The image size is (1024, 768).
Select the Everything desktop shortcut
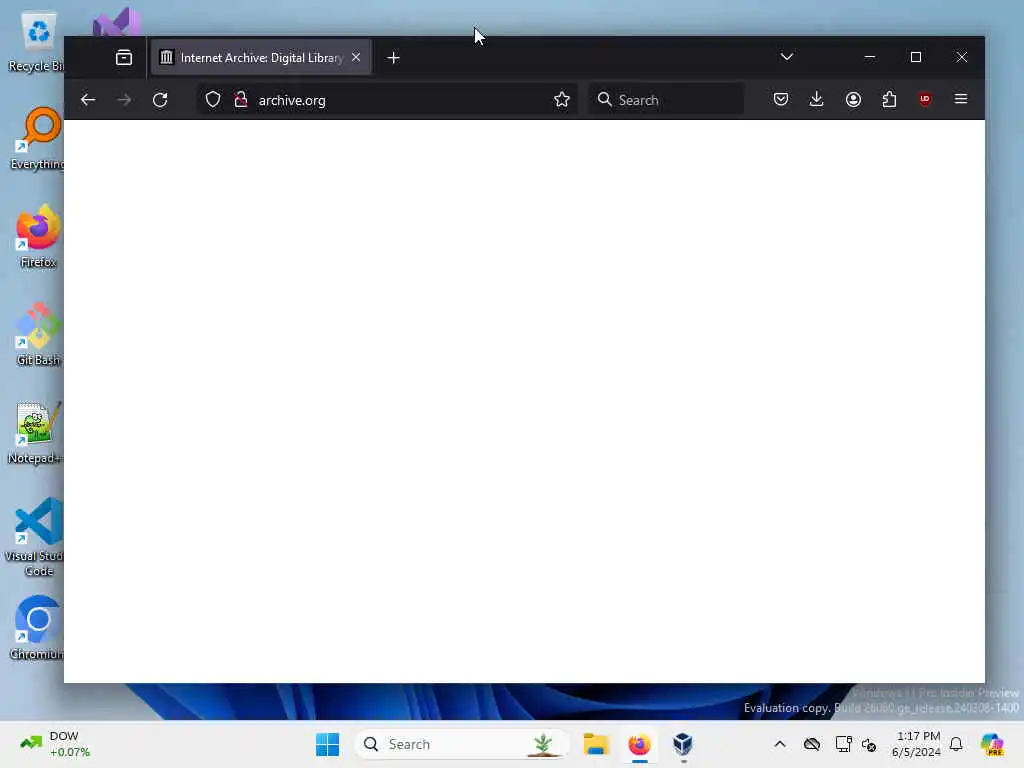37,138
